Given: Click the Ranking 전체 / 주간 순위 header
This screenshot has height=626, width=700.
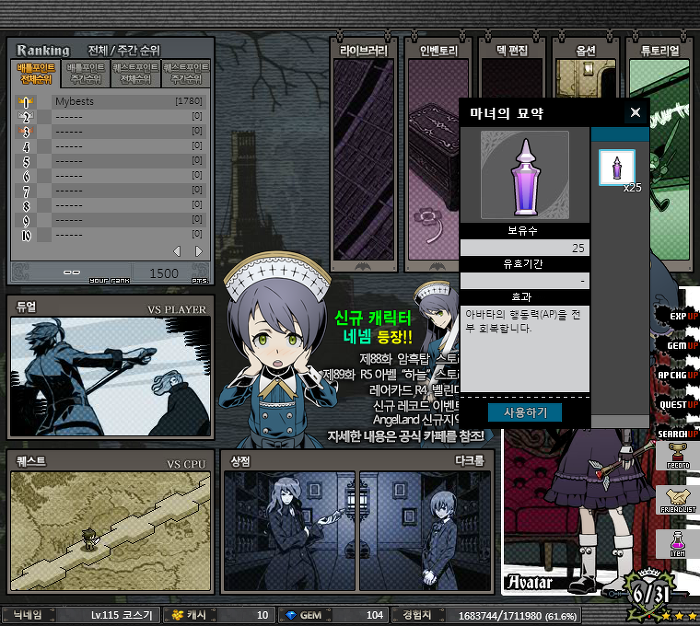Looking at the screenshot, I should [88, 50].
